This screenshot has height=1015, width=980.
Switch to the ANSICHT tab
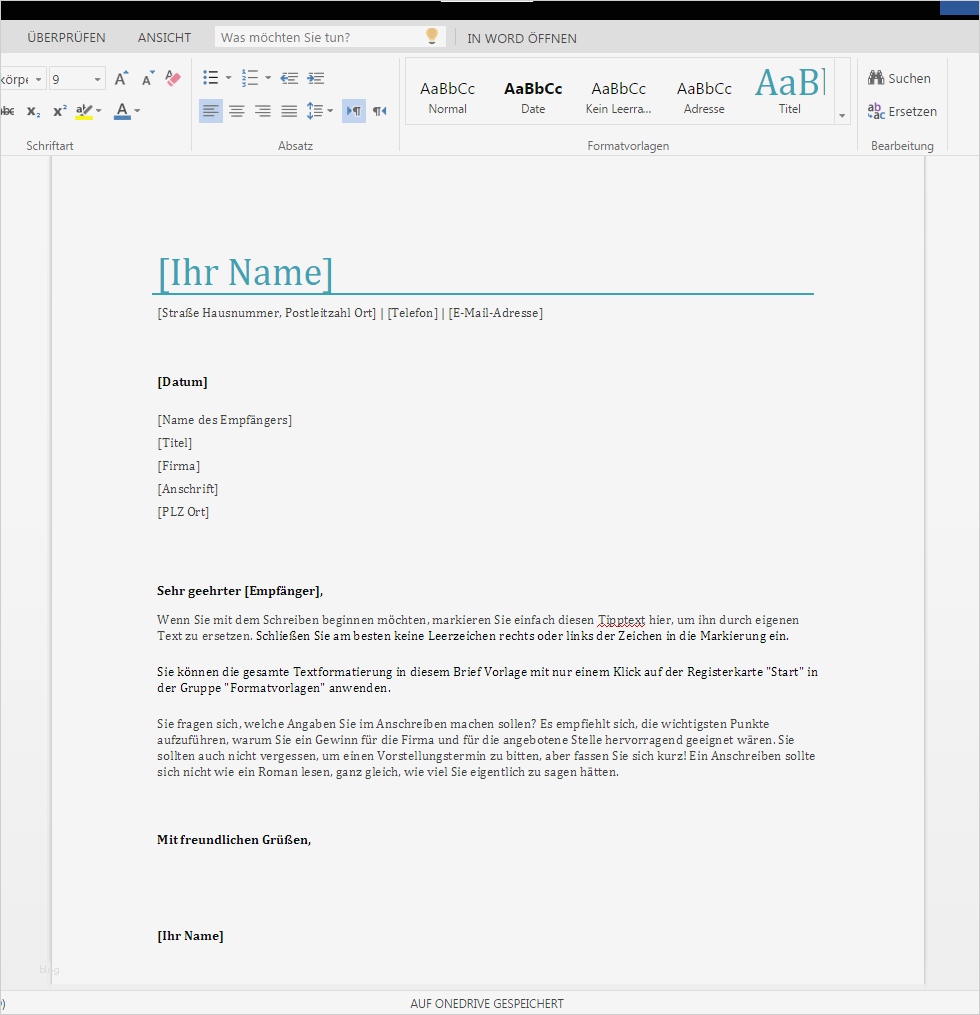tap(163, 37)
